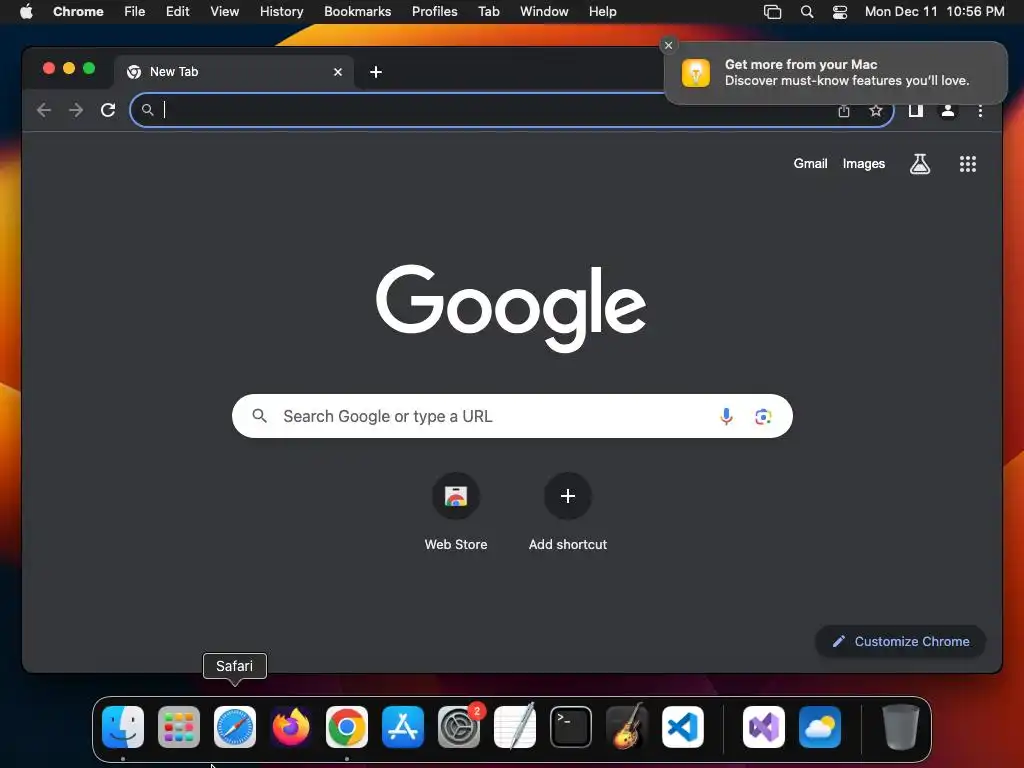Start voice search with the microphone
Screen dimensions: 1024x768
pyautogui.click(x=726, y=416)
